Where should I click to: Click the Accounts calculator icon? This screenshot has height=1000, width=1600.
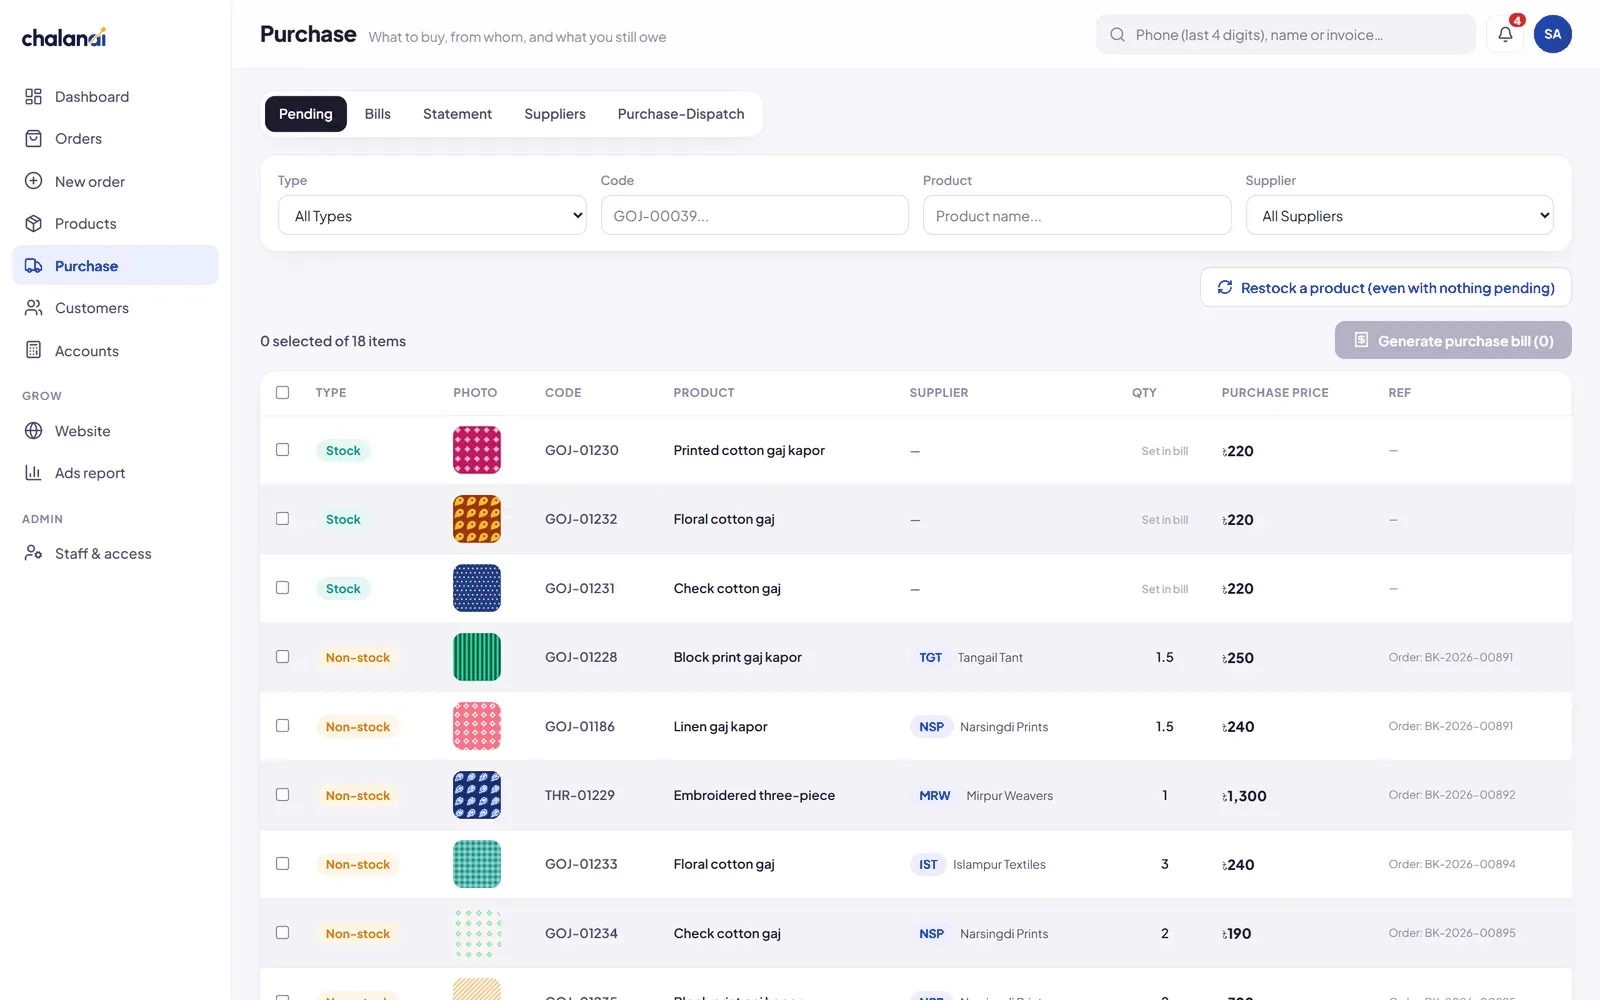(33, 351)
